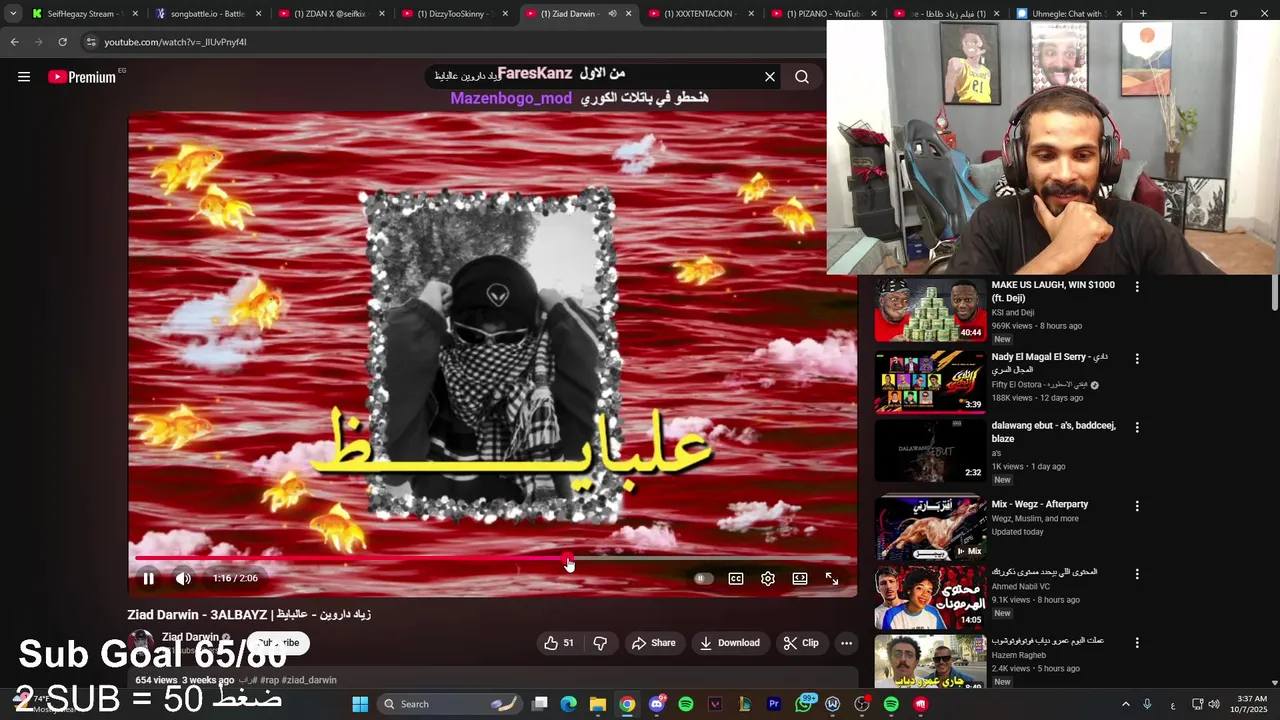Launch Microsoft Edge from taskbar
Screen dimensions: 1280x720
[x=569, y=704]
